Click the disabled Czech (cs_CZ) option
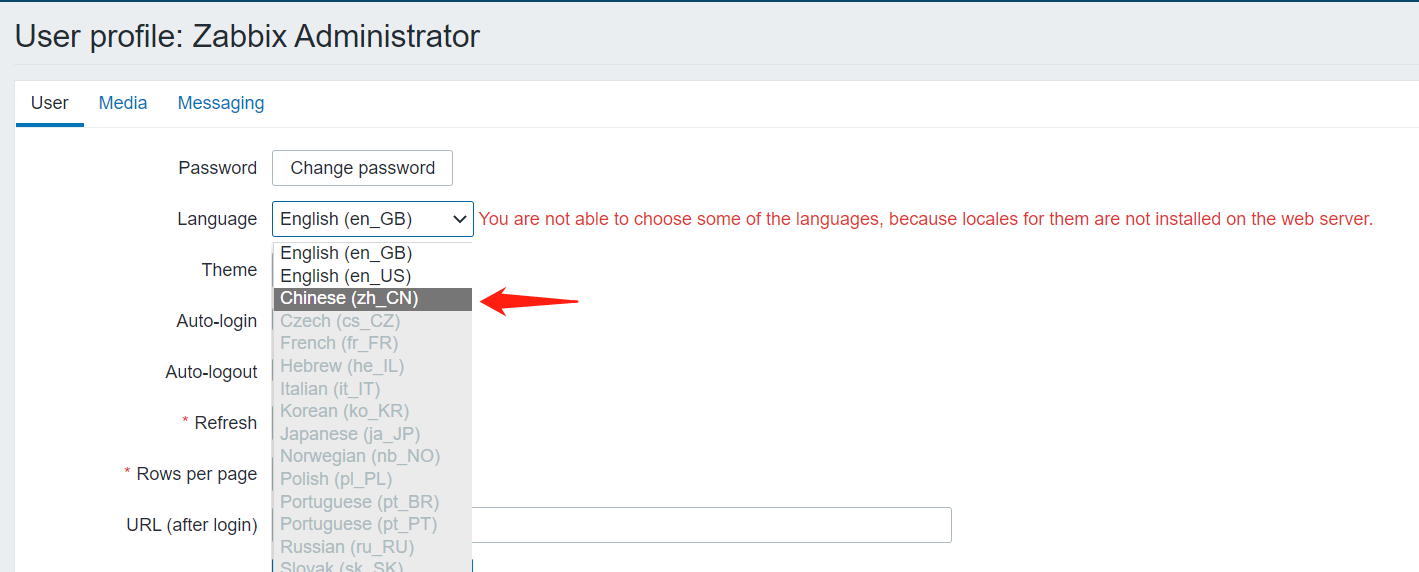 click(340, 321)
